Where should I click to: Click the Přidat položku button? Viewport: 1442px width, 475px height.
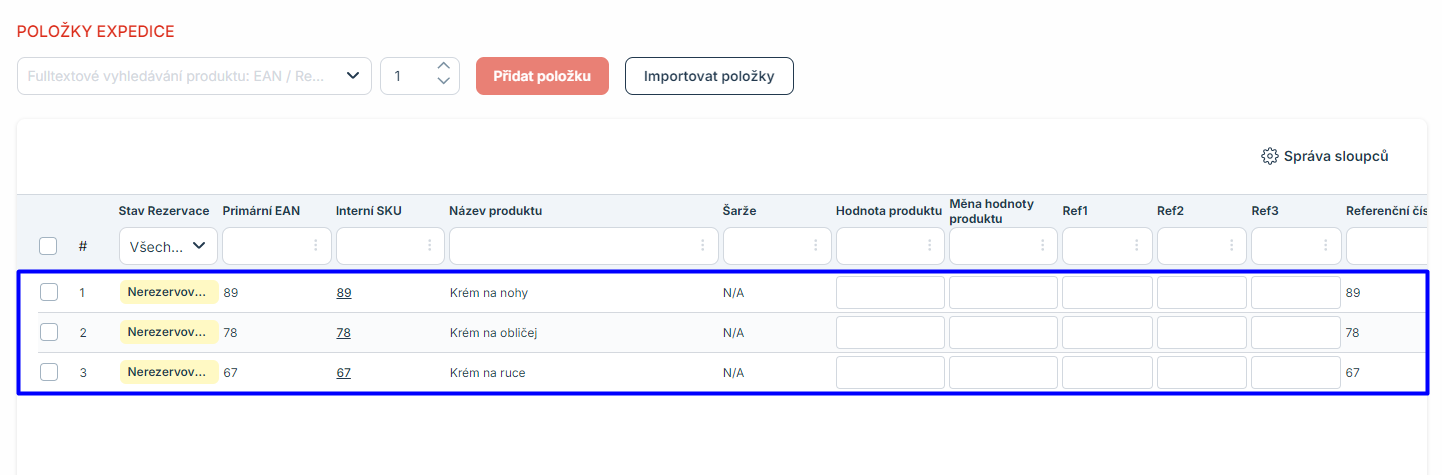[542, 76]
